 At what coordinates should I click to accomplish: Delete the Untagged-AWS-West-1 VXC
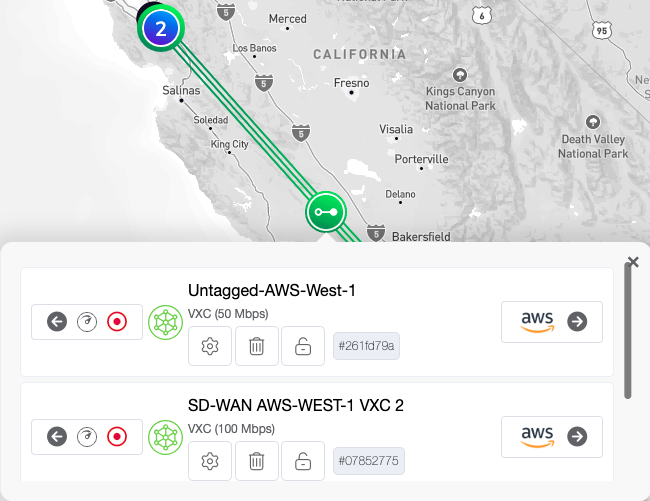coord(257,347)
